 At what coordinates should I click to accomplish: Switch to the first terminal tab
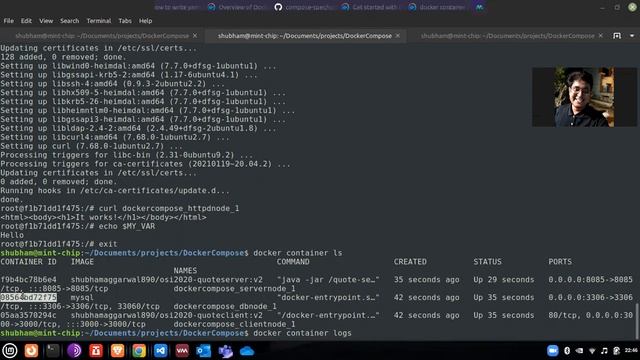tap(102, 36)
